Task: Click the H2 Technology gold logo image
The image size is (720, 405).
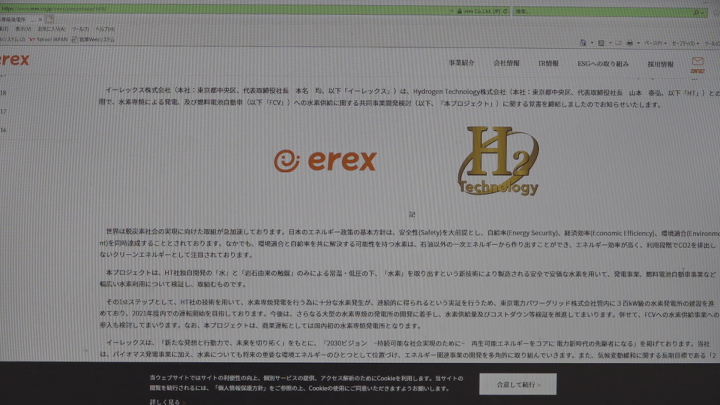Action: [498, 161]
